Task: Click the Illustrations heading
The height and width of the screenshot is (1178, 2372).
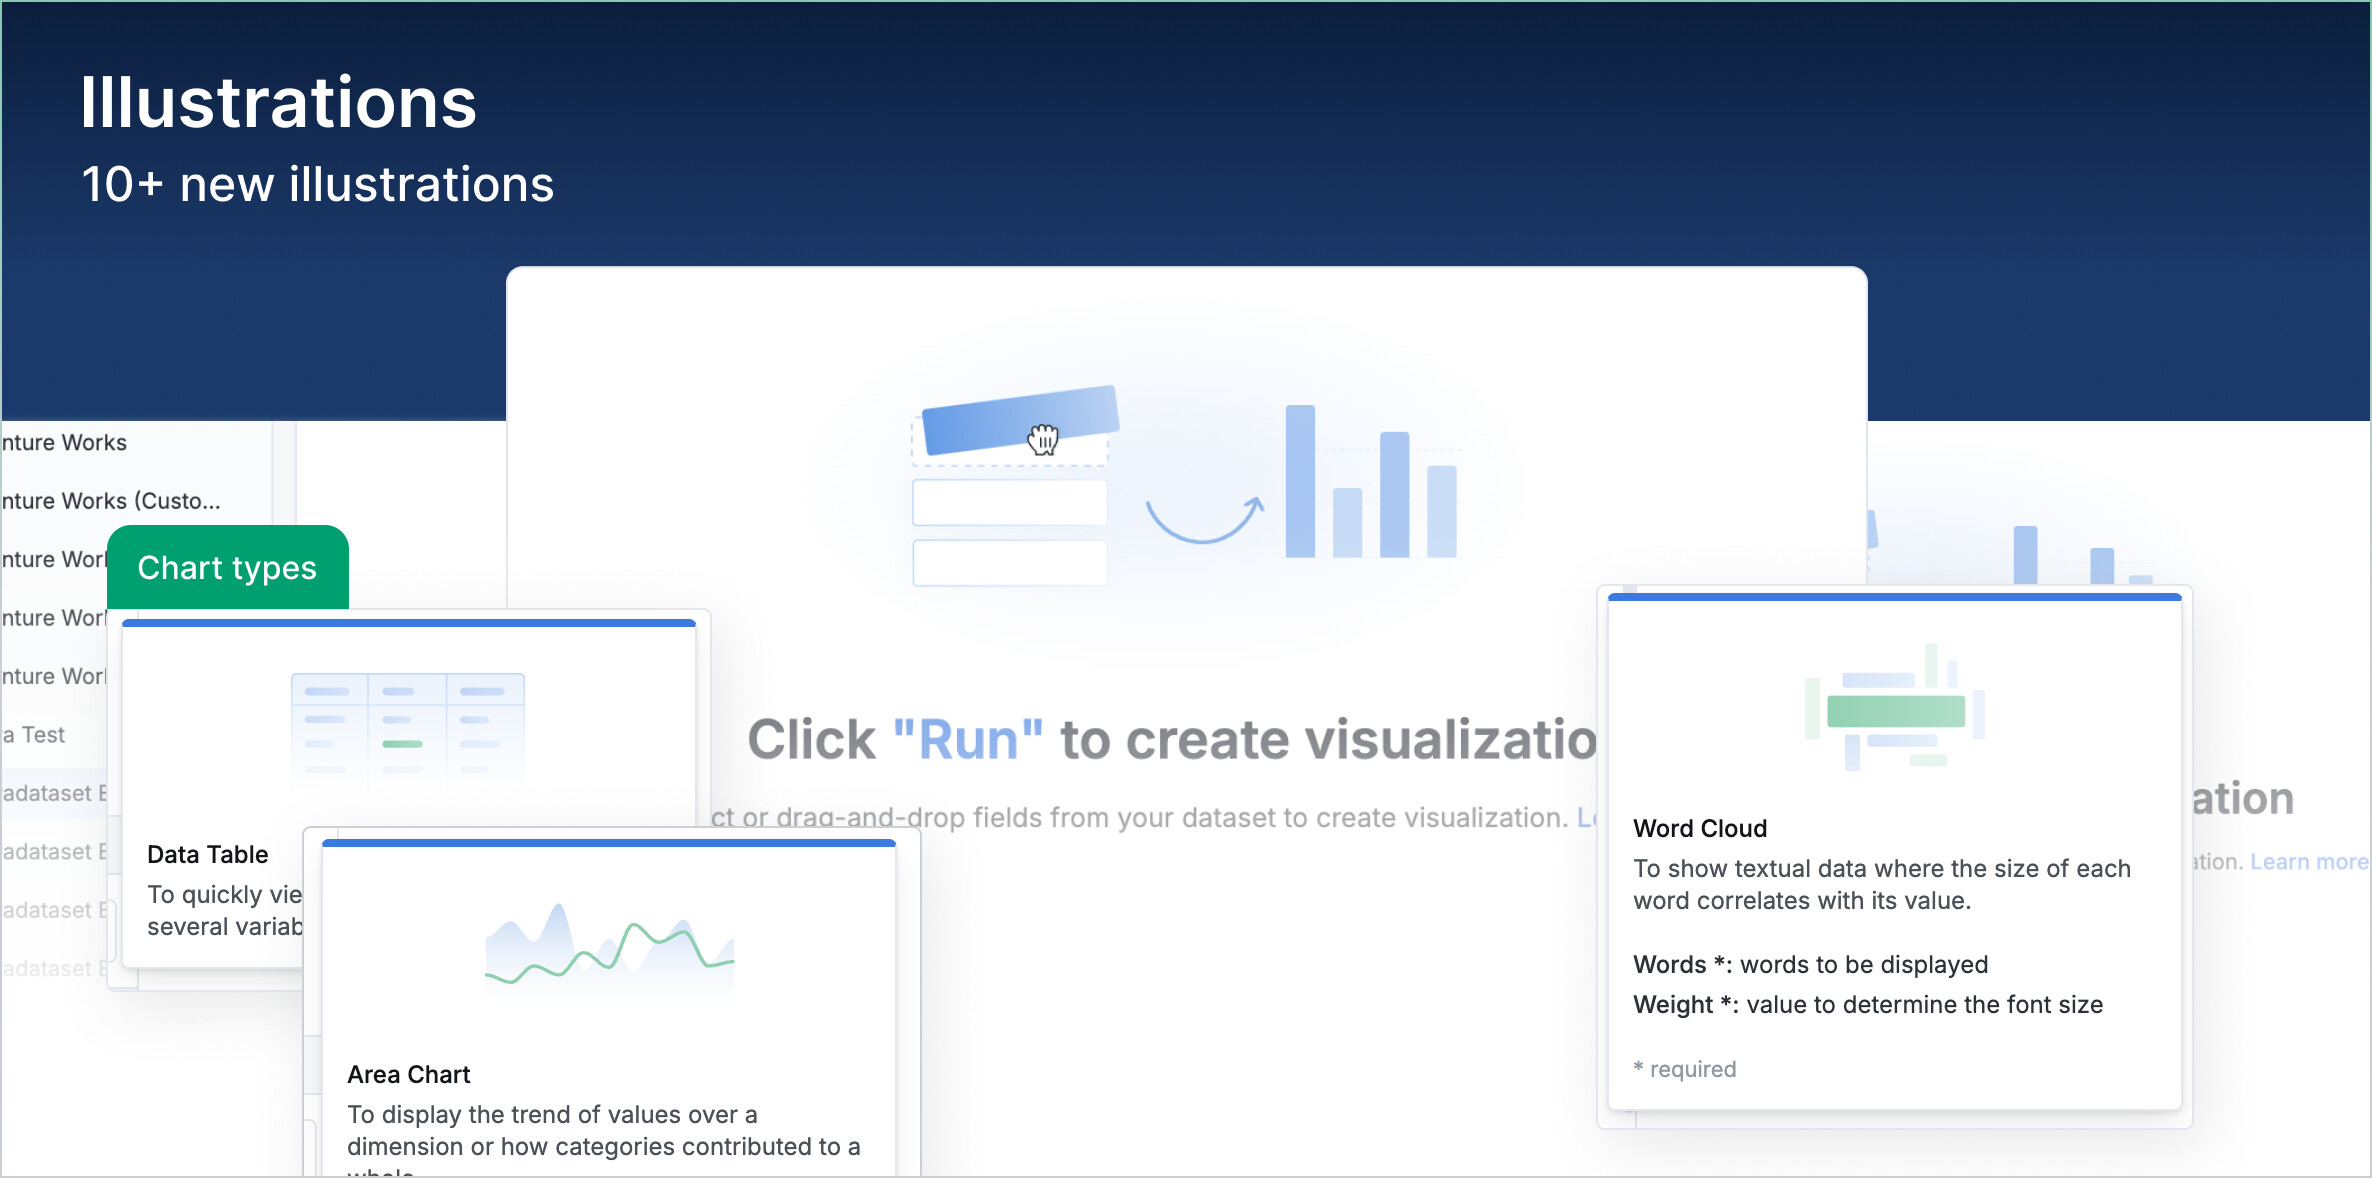Action: pyautogui.click(x=278, y=102)
